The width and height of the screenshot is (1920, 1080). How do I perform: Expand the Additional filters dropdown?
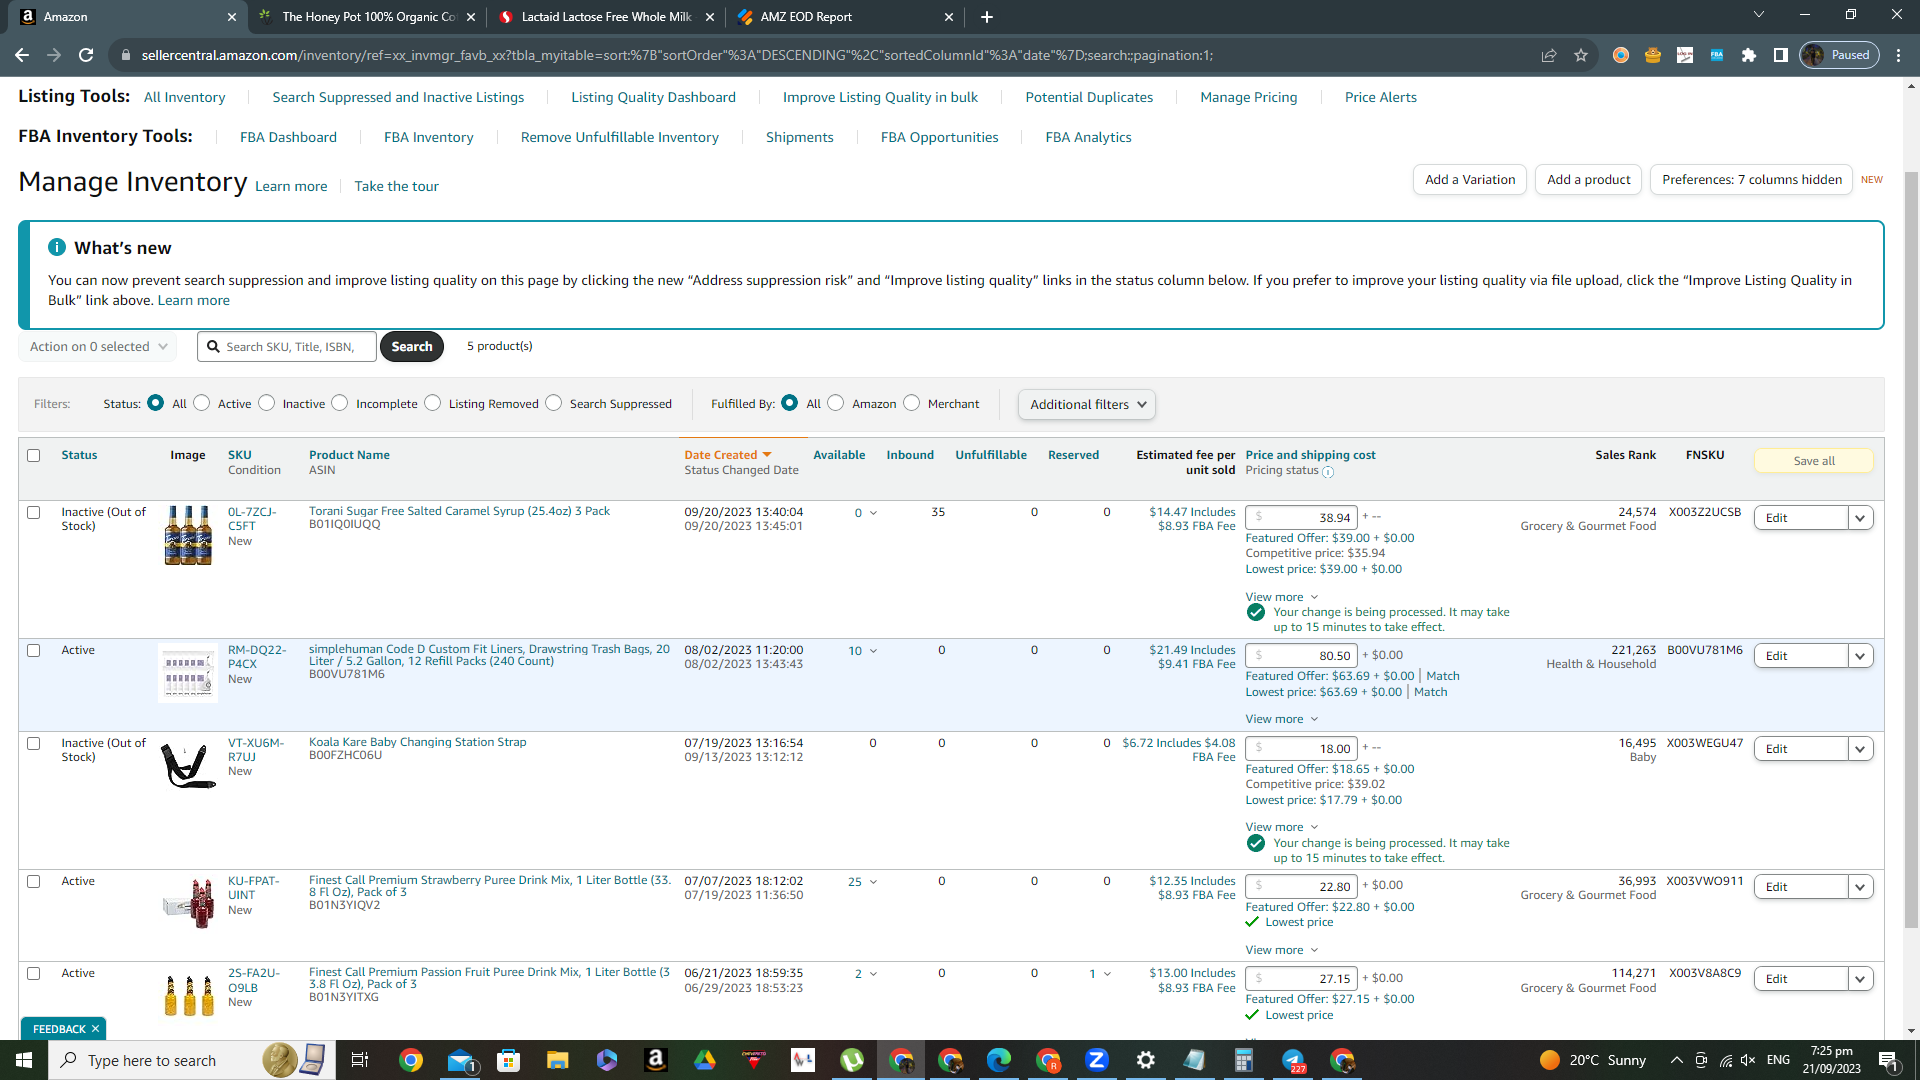pyautogui.click(x=1087, y=404)
